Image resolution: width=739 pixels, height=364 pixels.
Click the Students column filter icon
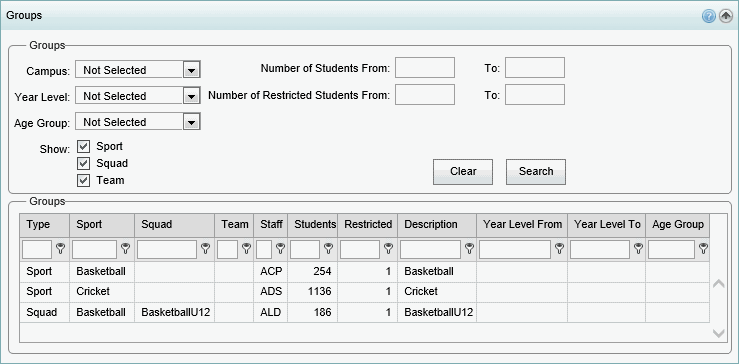[328, 249]
